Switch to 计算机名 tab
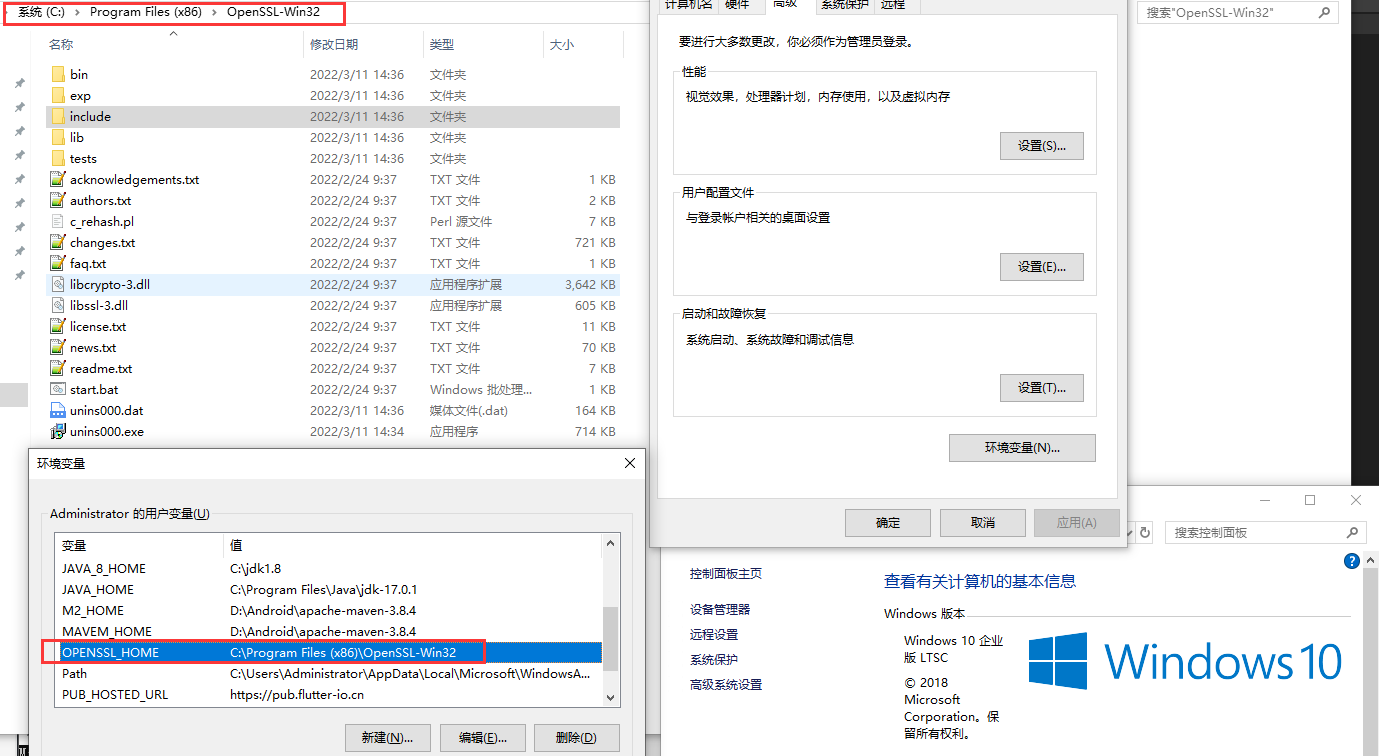This screenshot has width=1379, height=756. pyautogui.click(x=688, y=5)
